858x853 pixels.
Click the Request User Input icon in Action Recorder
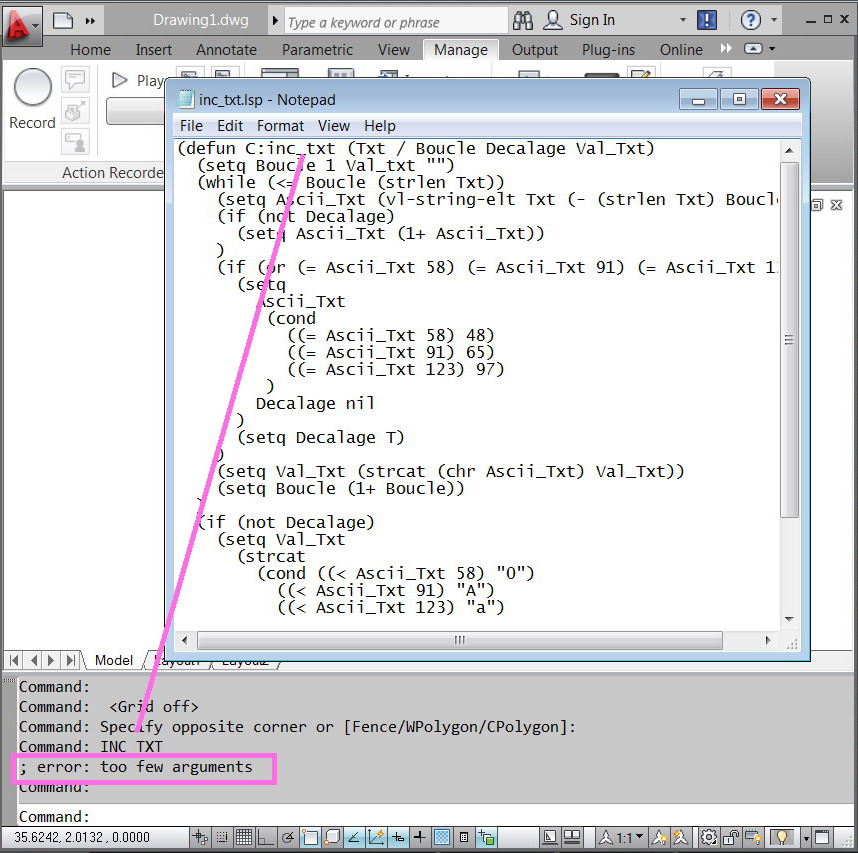coord(75,142)
